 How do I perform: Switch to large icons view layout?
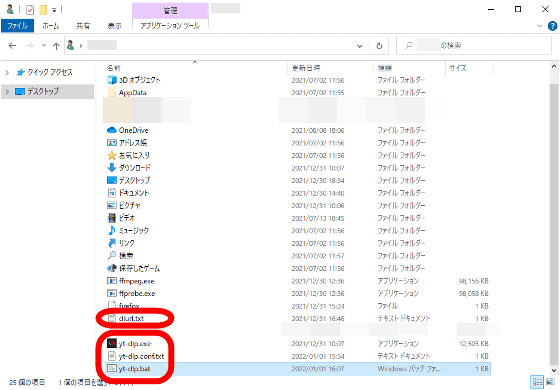point(550,382)
